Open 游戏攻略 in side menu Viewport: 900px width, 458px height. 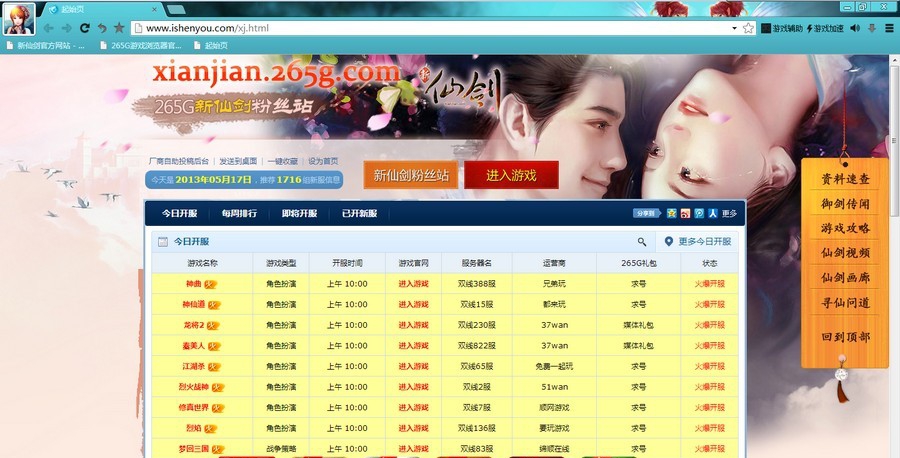point(845,228)
